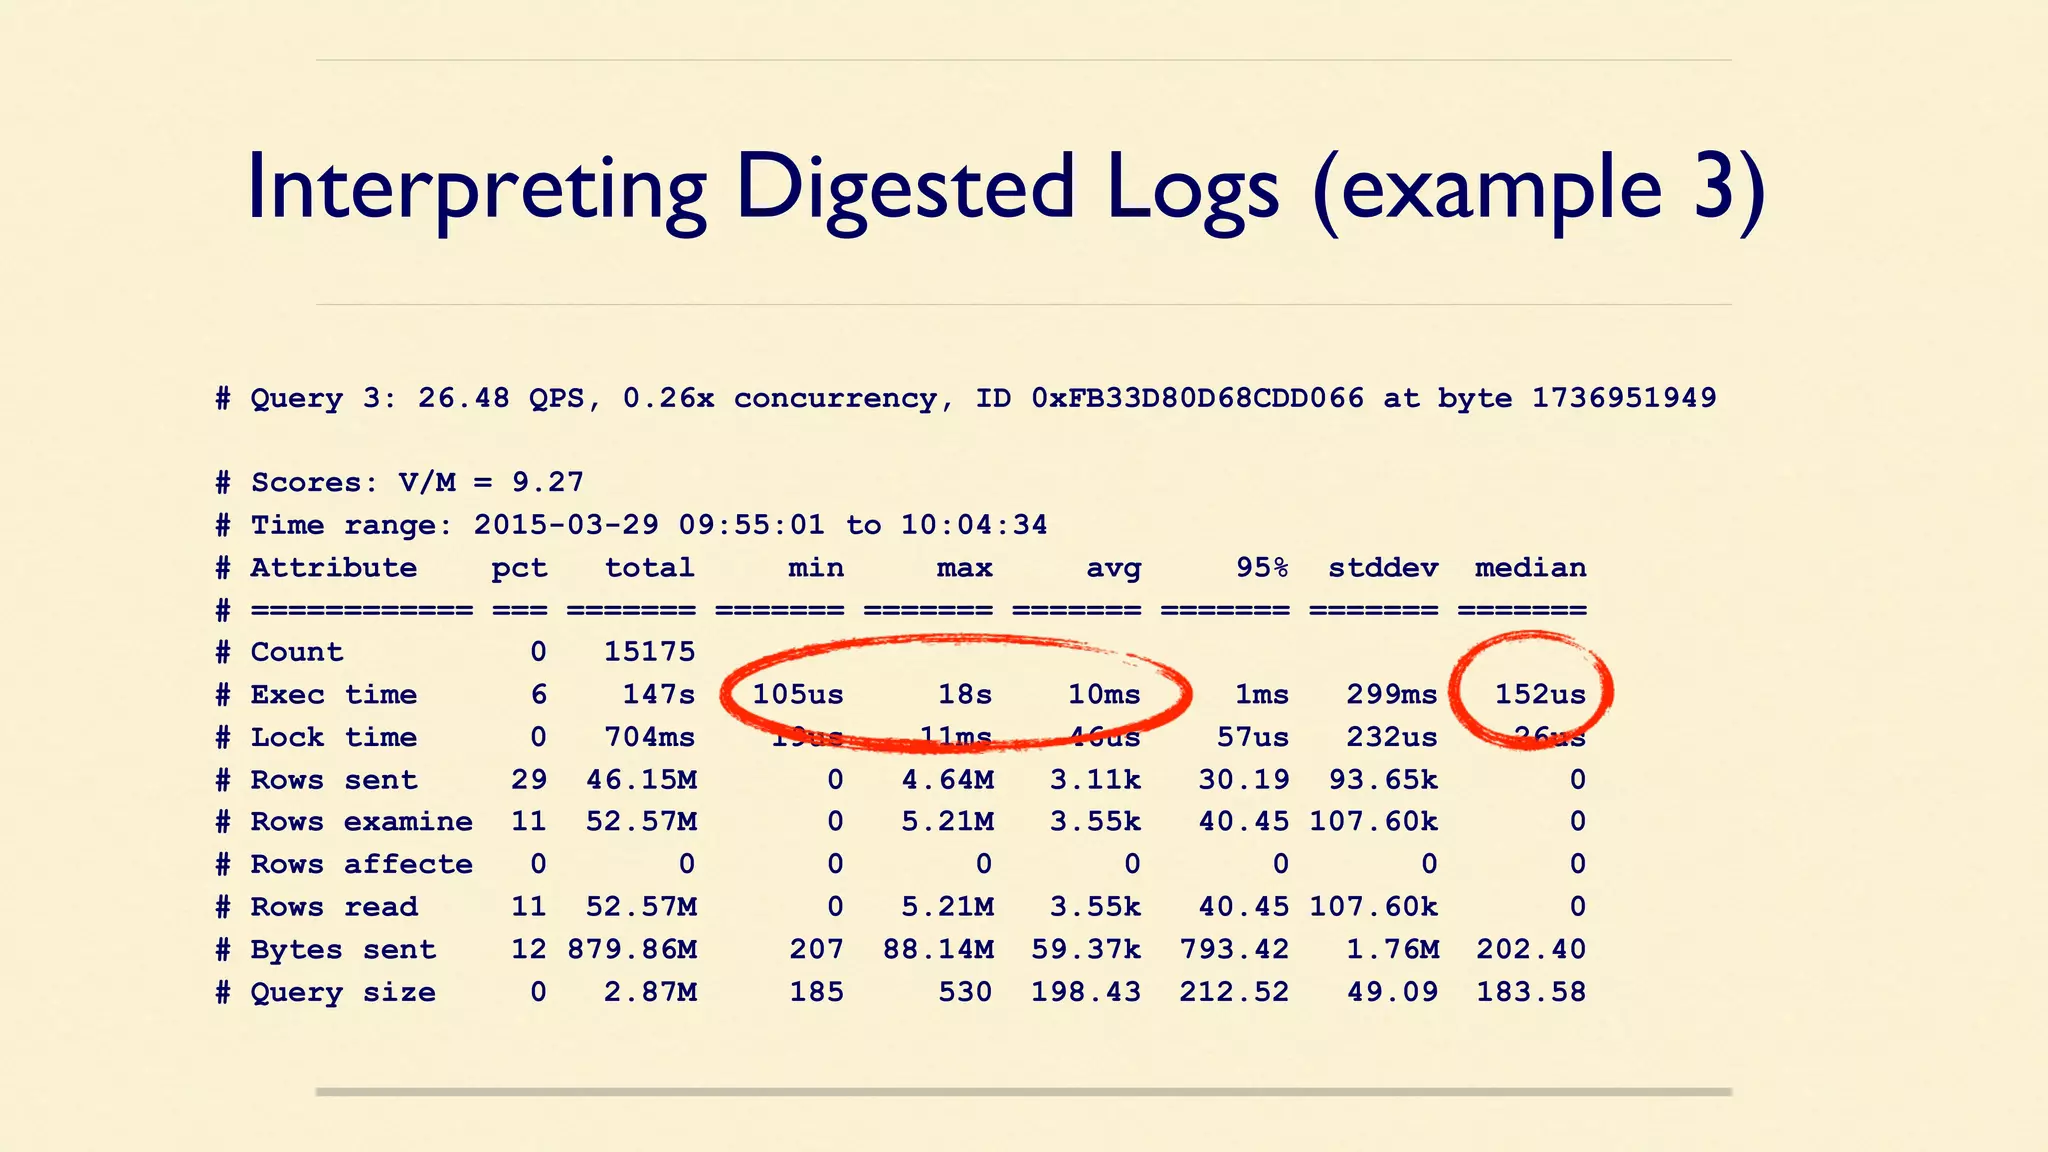Screen dimensions: 2048x1152
Task: Click the Rows read 95% value '40.45'
Action: (1244, 907)
